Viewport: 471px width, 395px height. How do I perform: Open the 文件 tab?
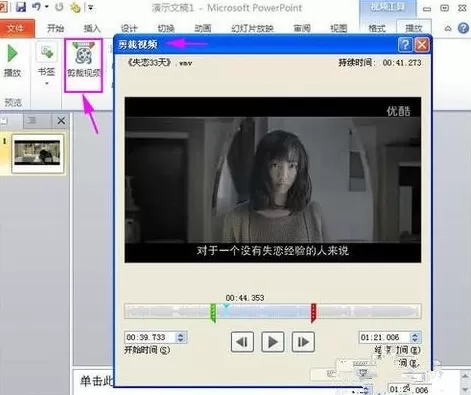pyautogui.click(x=16, y=28)
